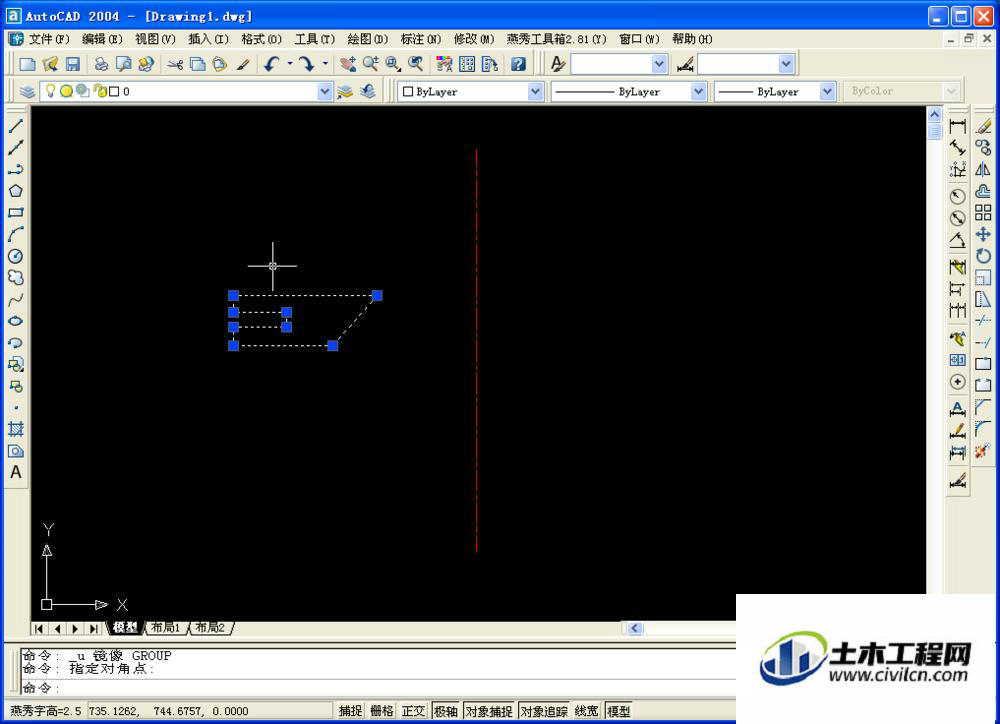Open the text style dropdown
This screenshot has width=1000, height=724.
coord(659,64)
